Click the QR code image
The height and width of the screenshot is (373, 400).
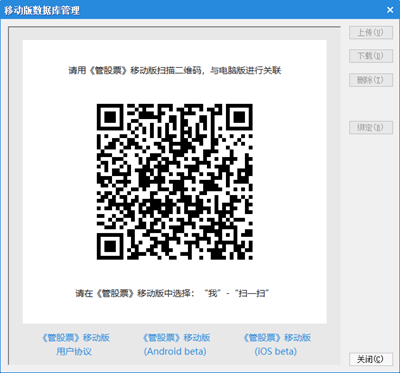coord(175,182)
